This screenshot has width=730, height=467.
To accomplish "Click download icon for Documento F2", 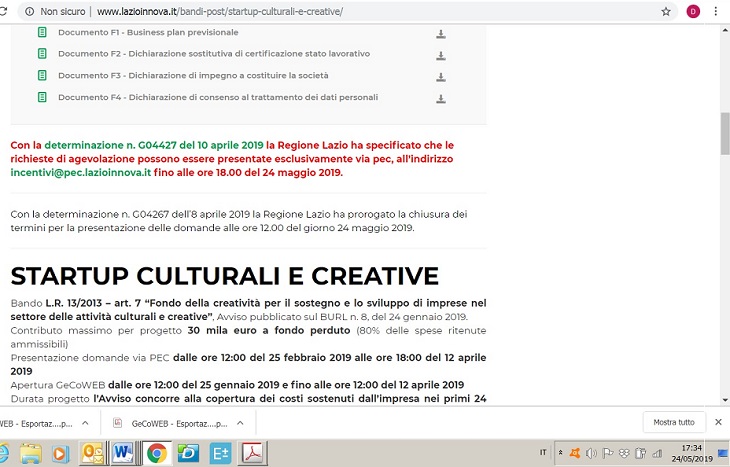I will [x=441, y=55].
